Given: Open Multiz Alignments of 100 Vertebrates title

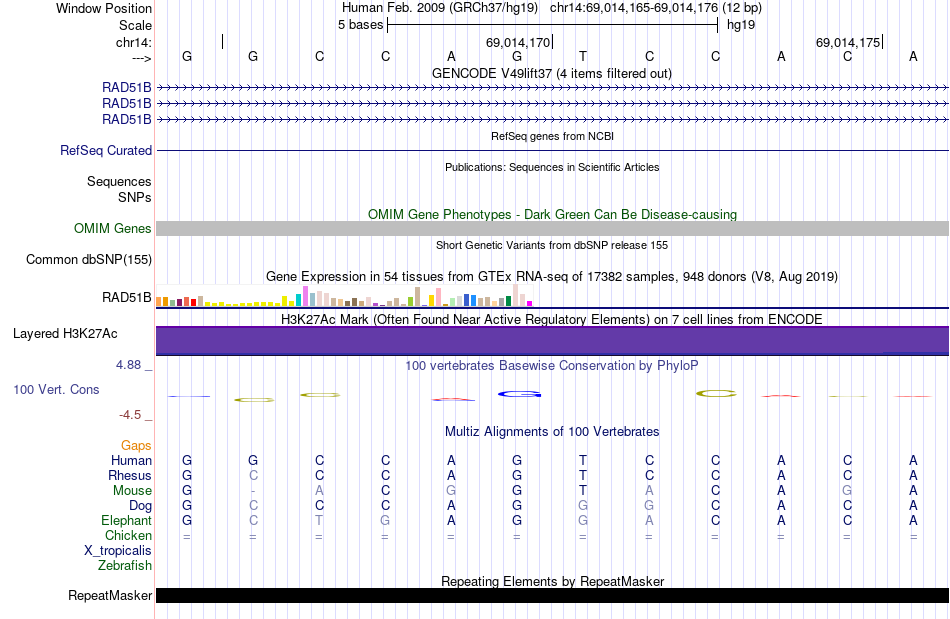Looking at the screenshot, I should click(552, 431).
